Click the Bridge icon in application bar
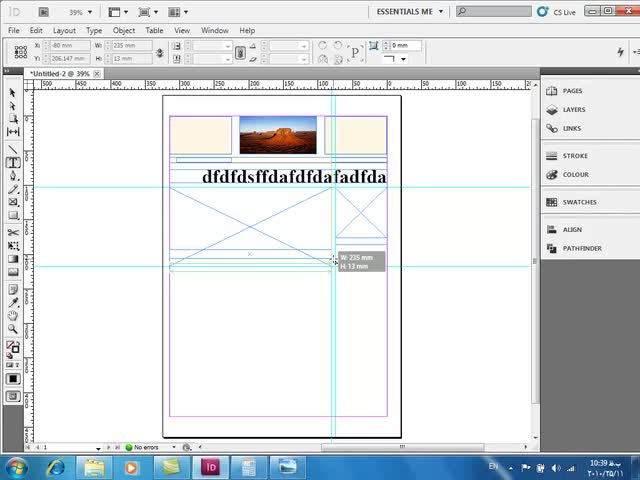The width and height of the screenshot is (640, 480). 44,12
